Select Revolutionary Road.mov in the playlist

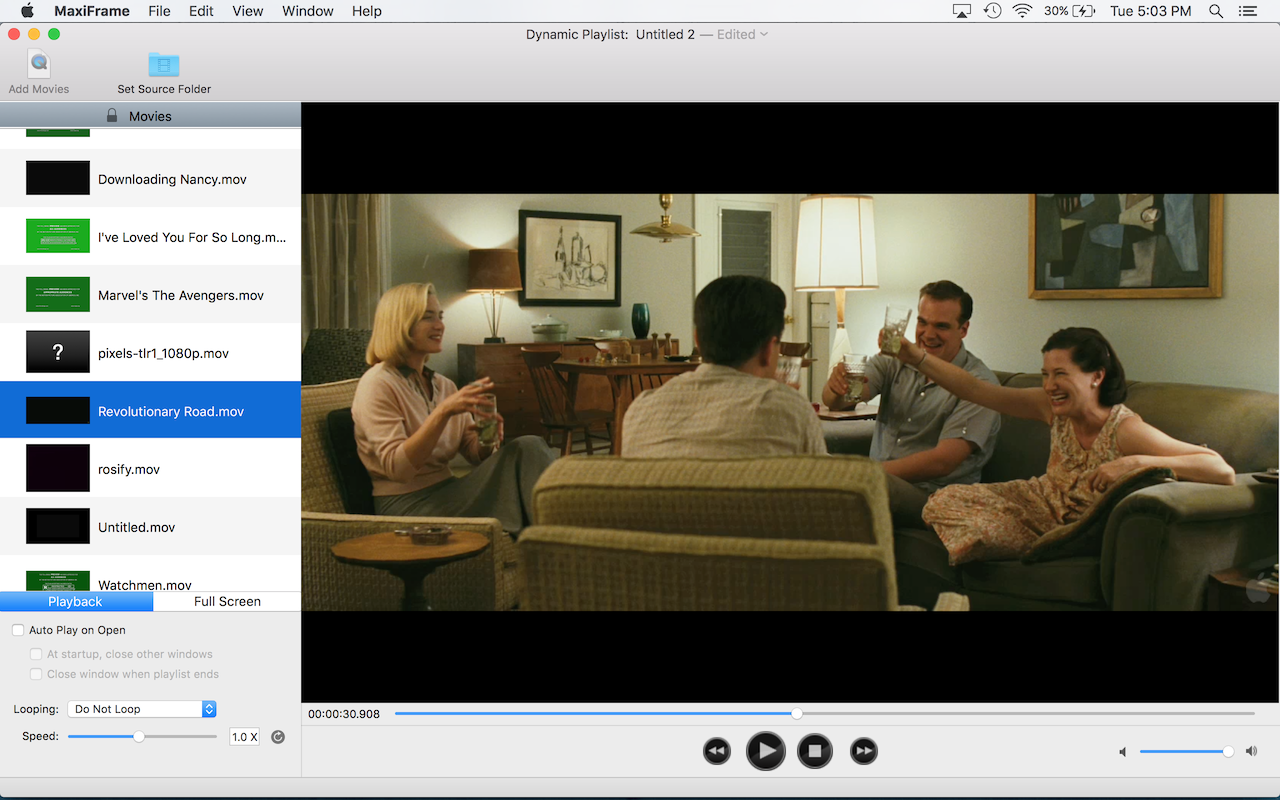(x=150, y=410)
